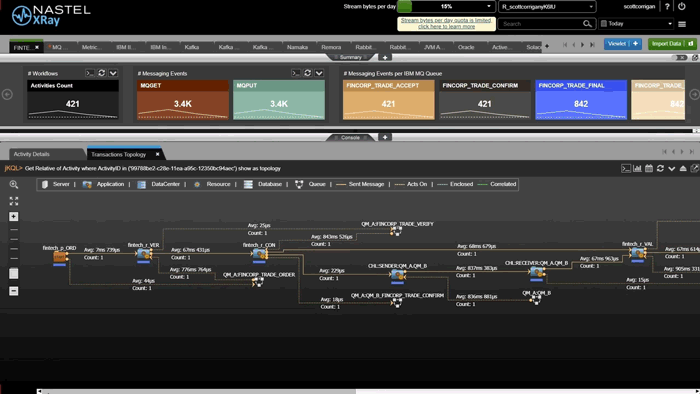Screen dimensions: 700x394
Task: Select the fintech_r_VER application node
Action: click(144, 255)
